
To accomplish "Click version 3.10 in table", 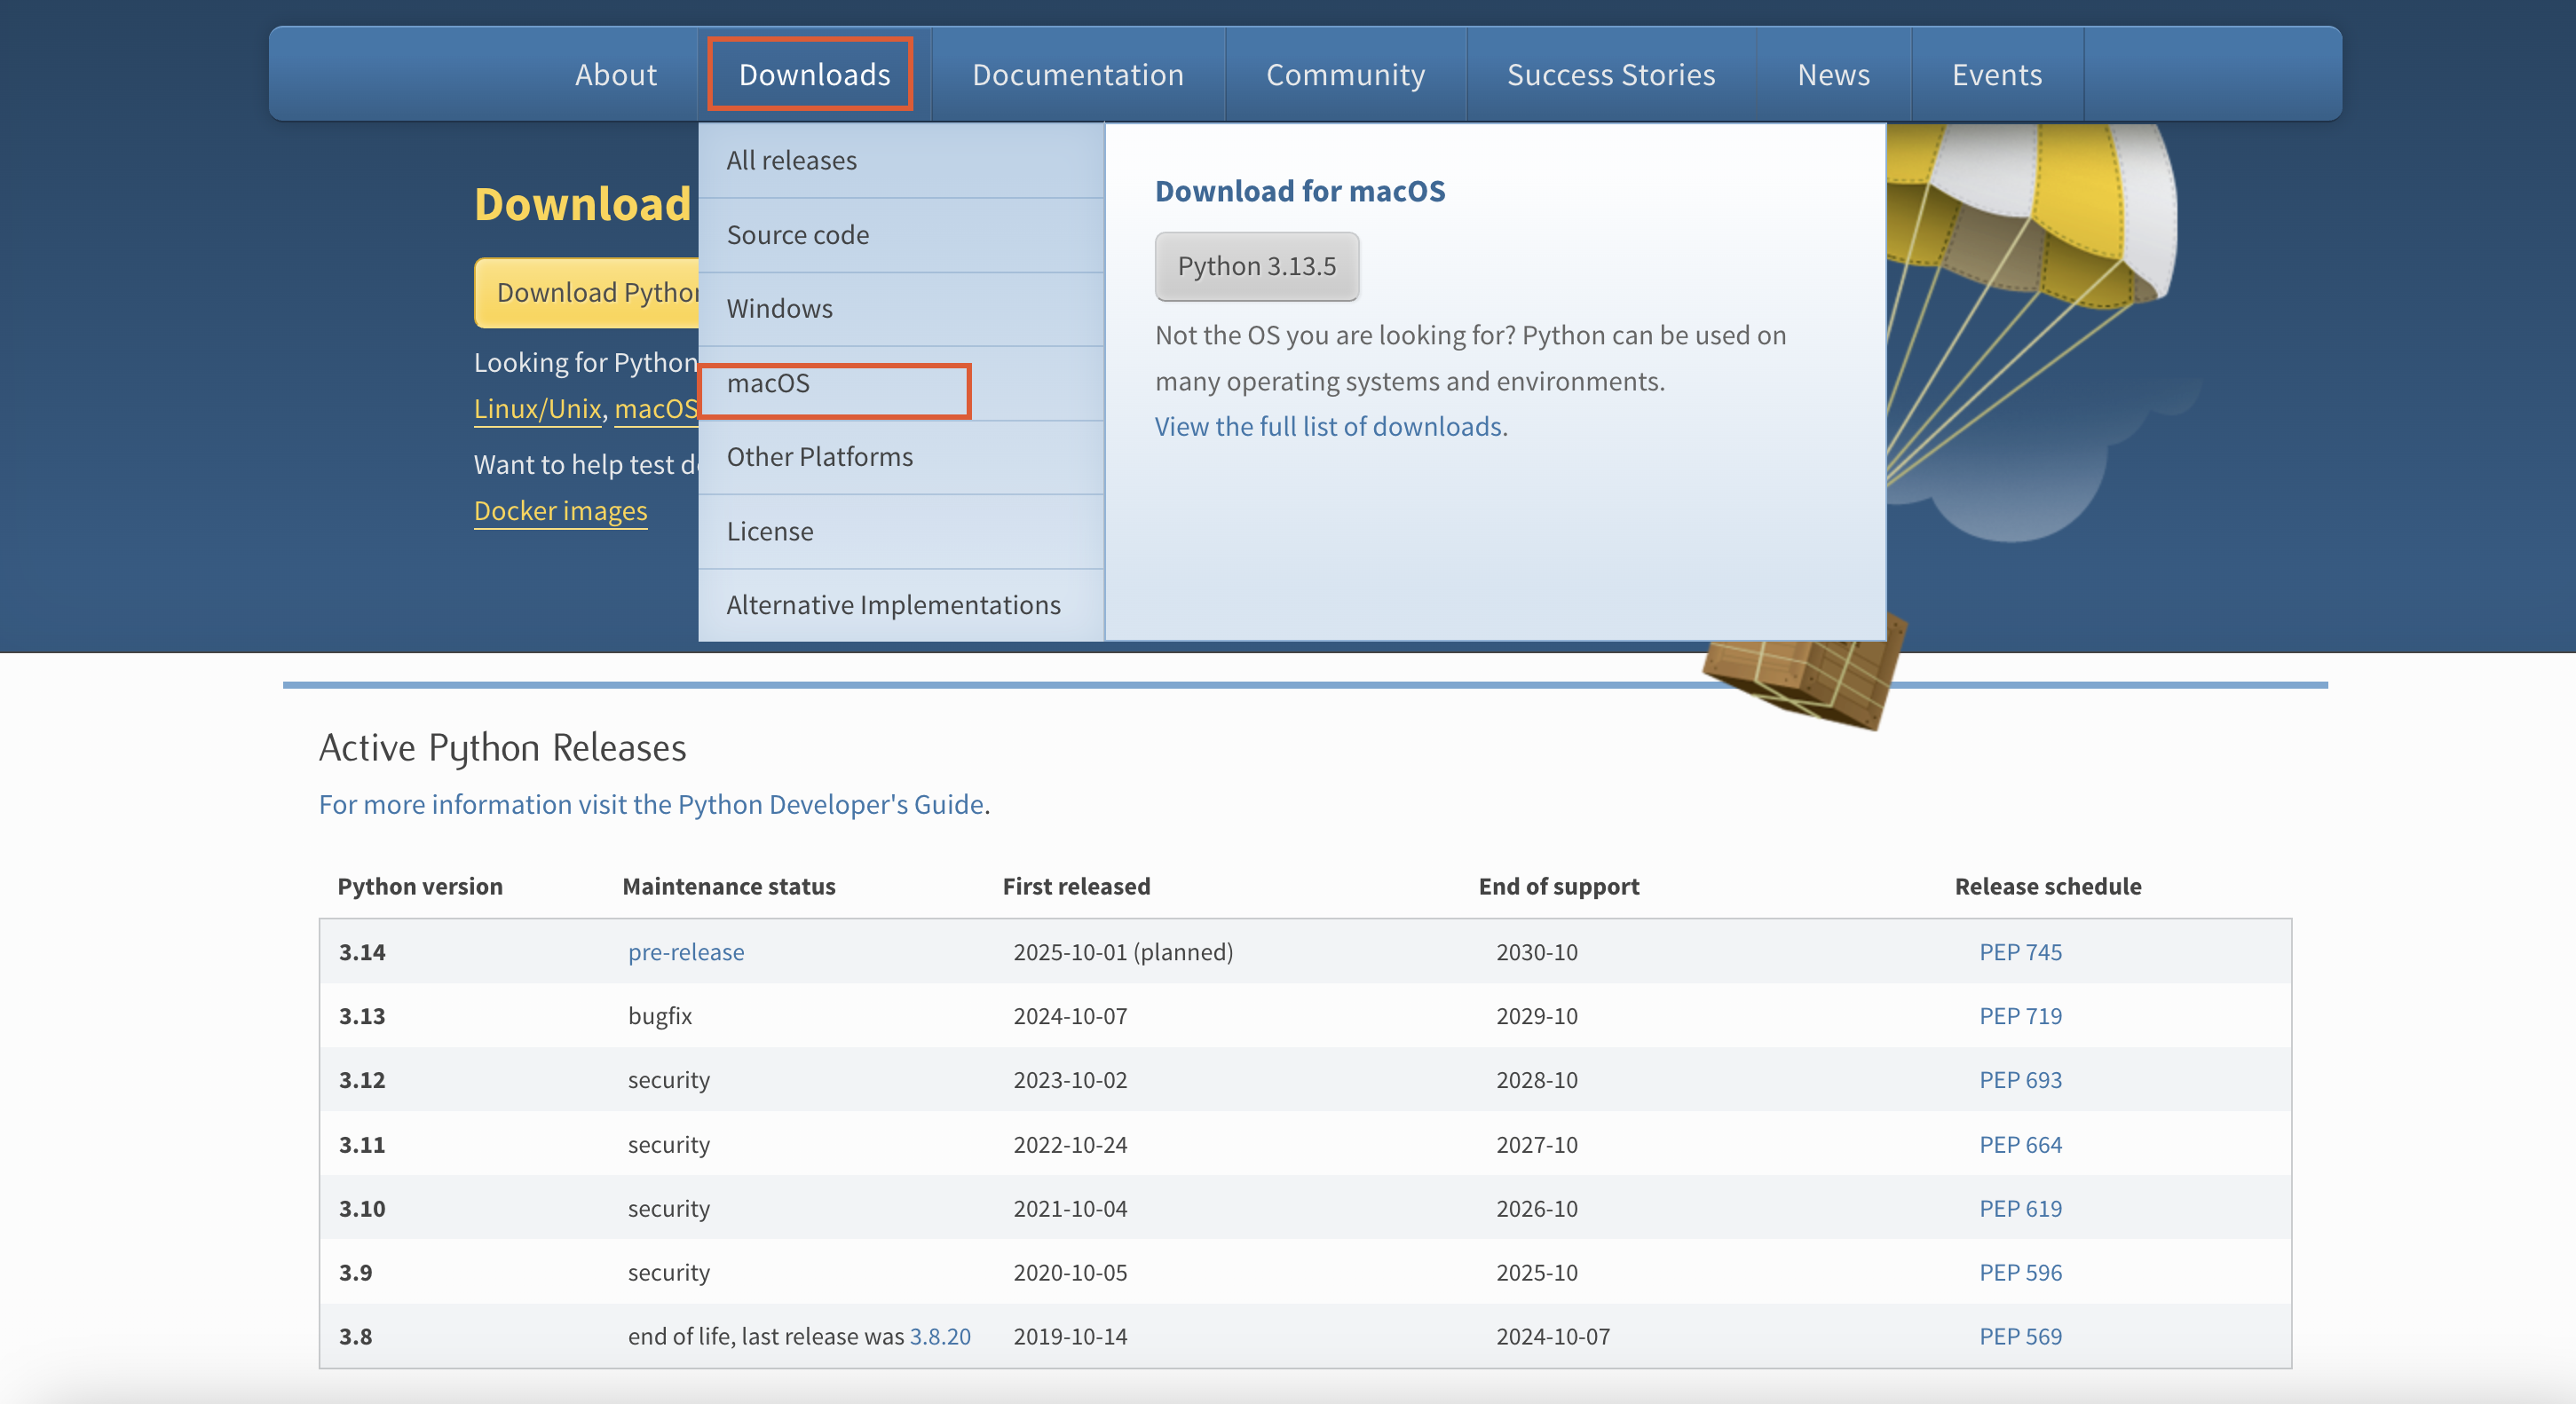I will pos(362,1209).
